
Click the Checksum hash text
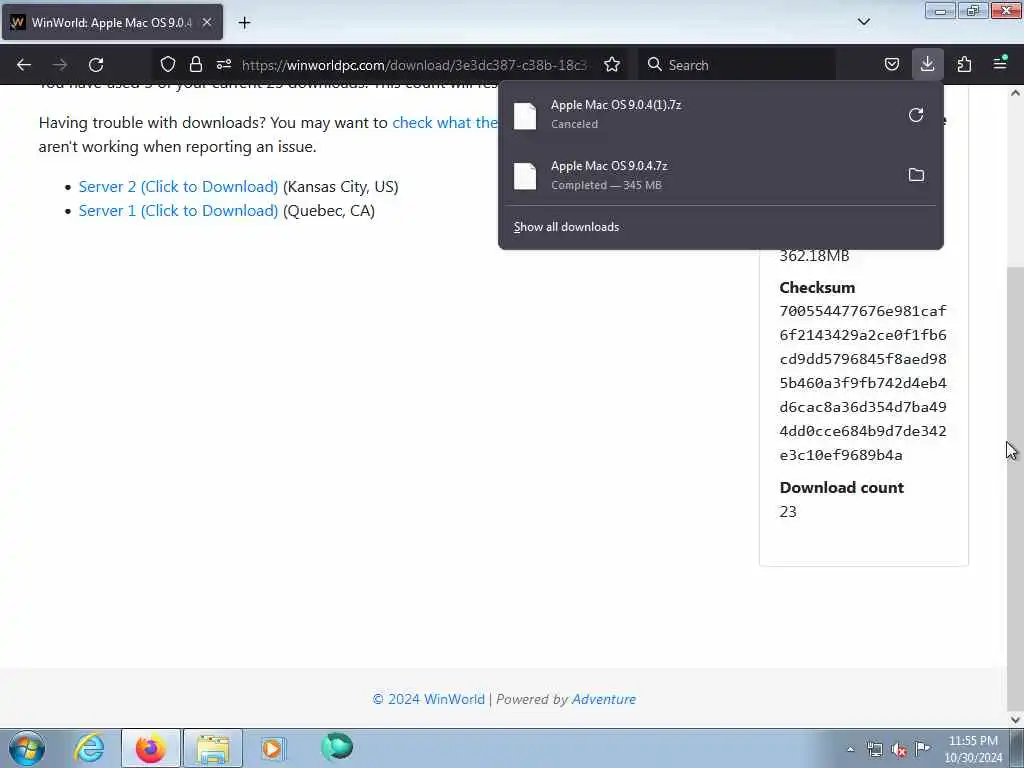click(x=863, y=383)
